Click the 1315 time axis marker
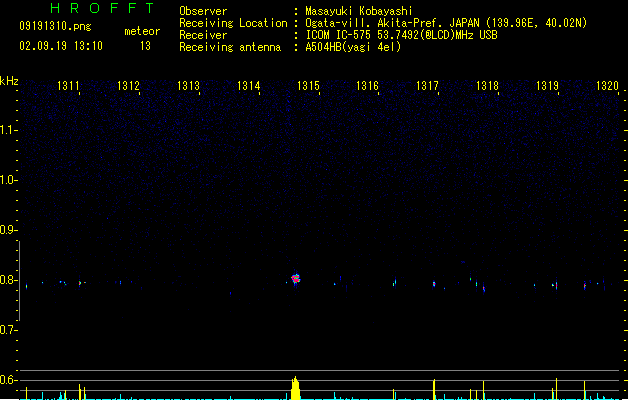 [308, 86]
